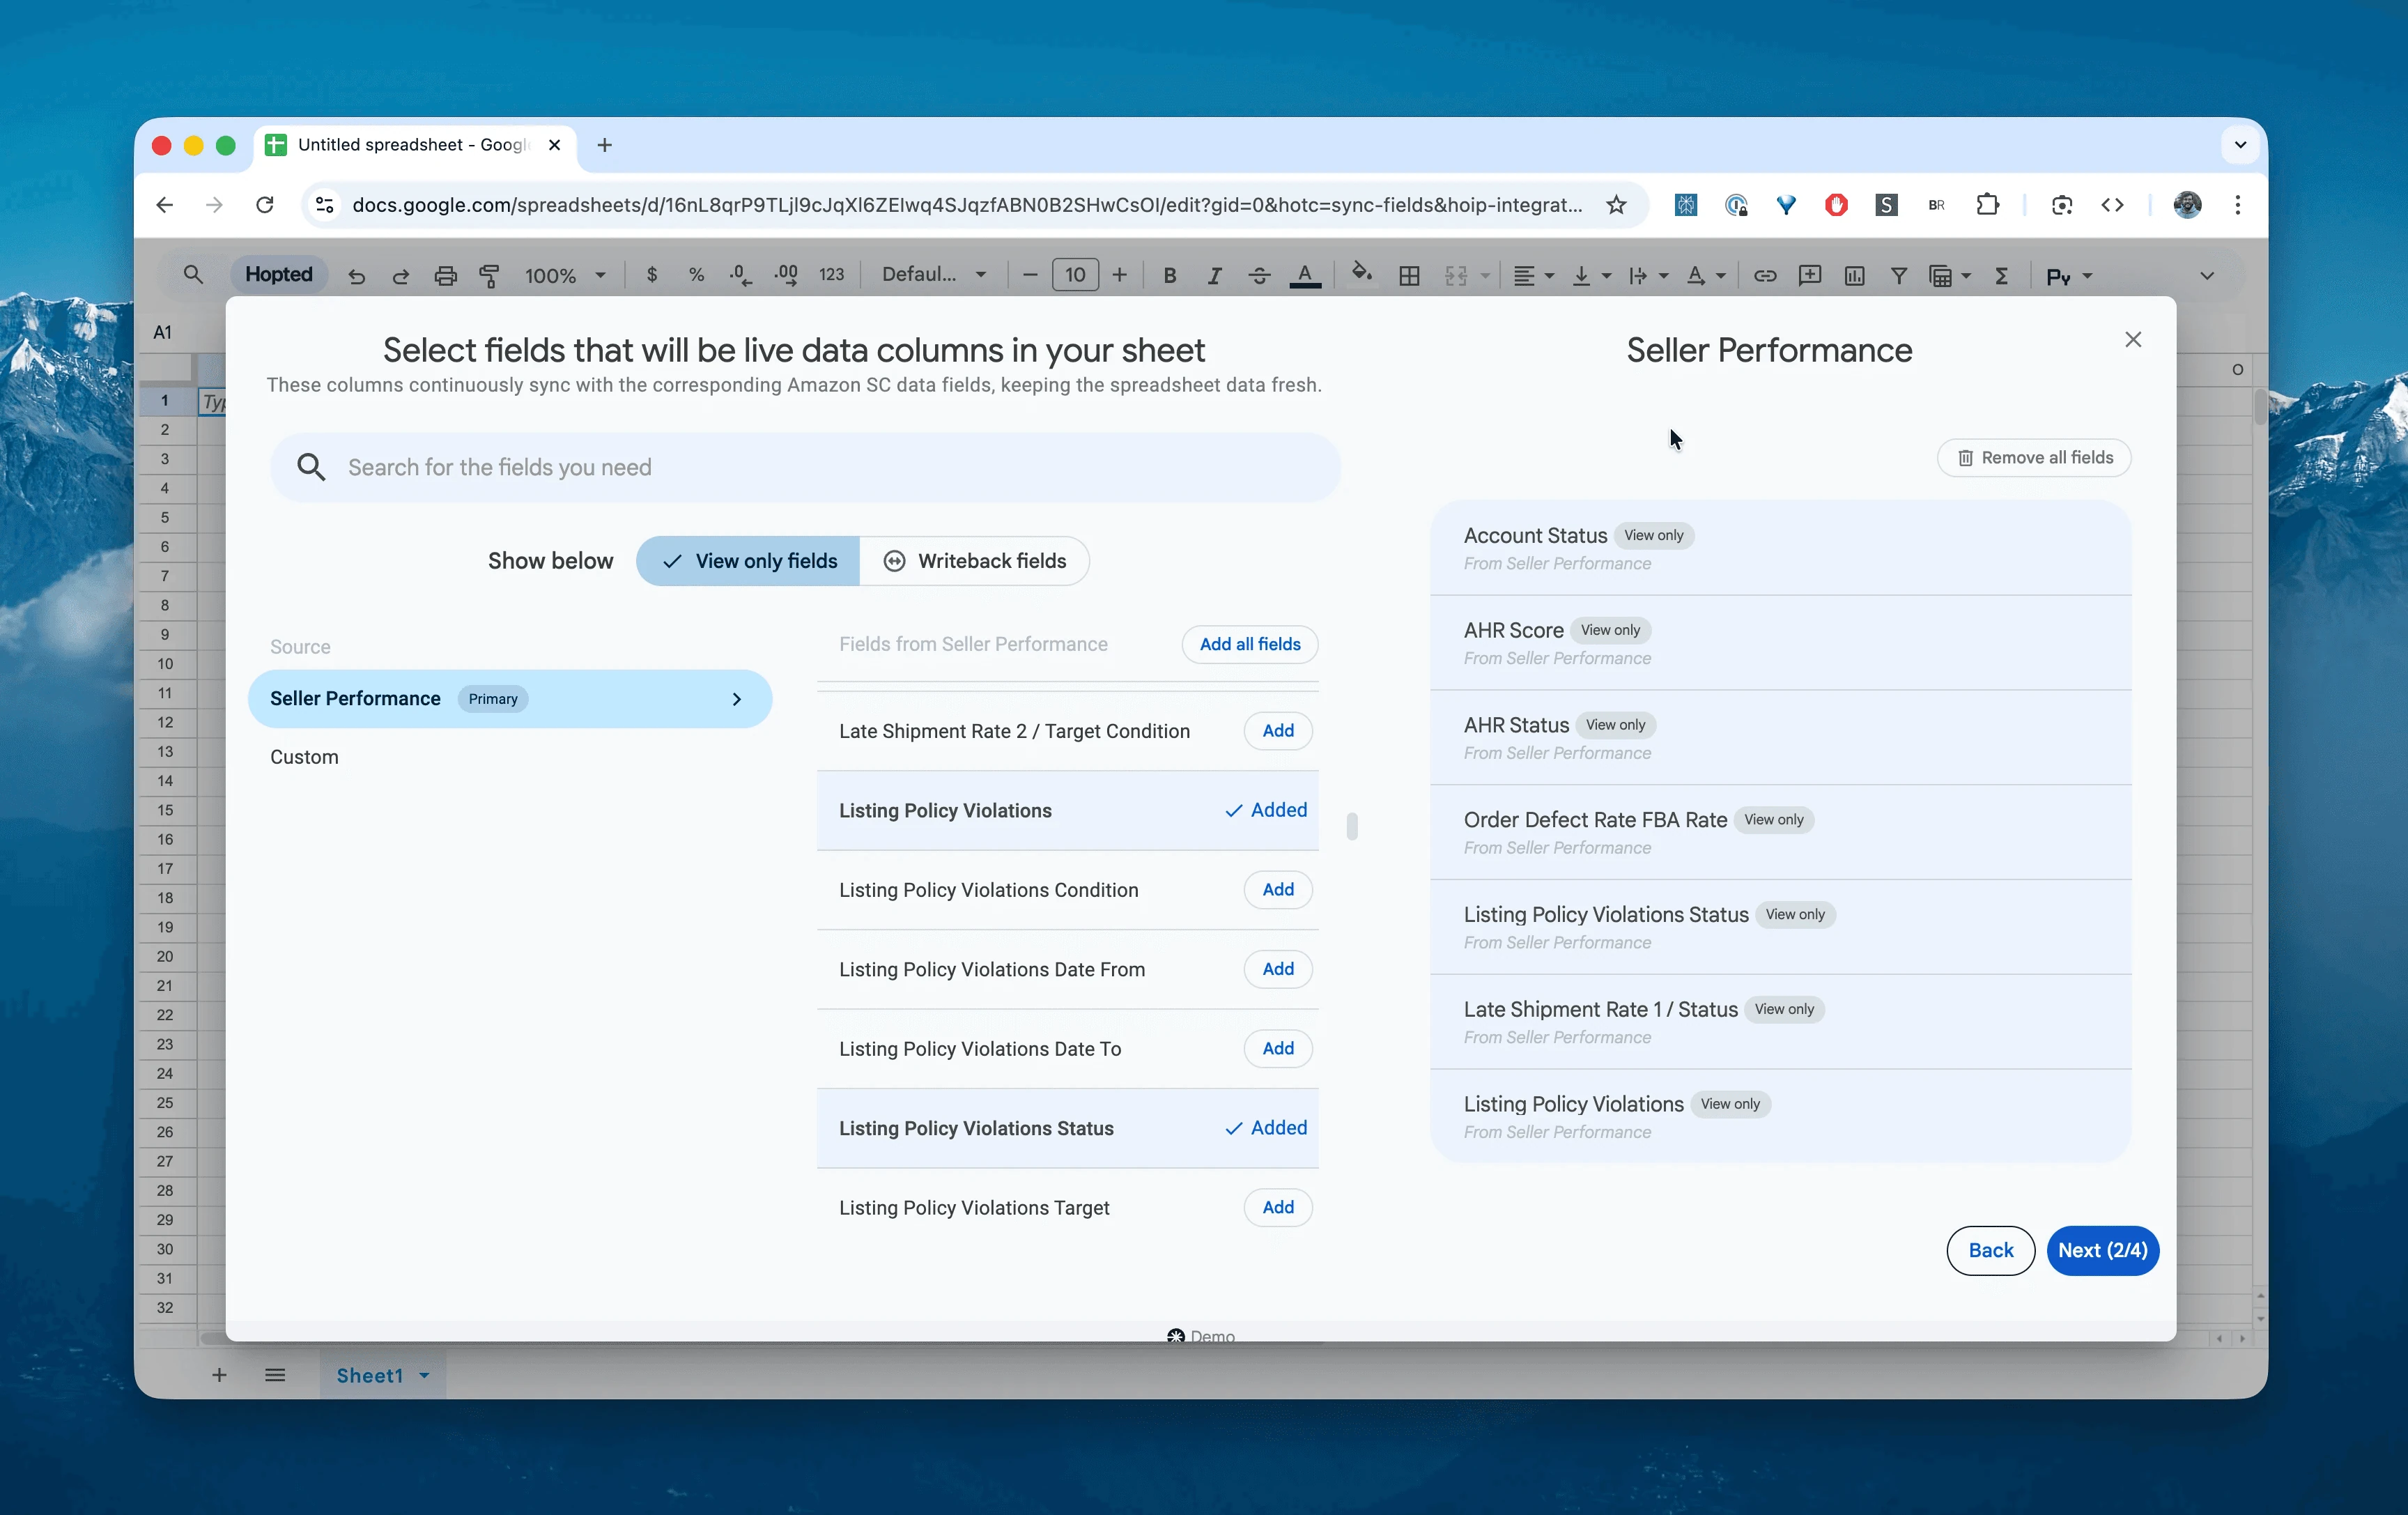Click the borders icon in toolbar
This screenshot has height=1515, width=2408.
[x=1409, y=276]
